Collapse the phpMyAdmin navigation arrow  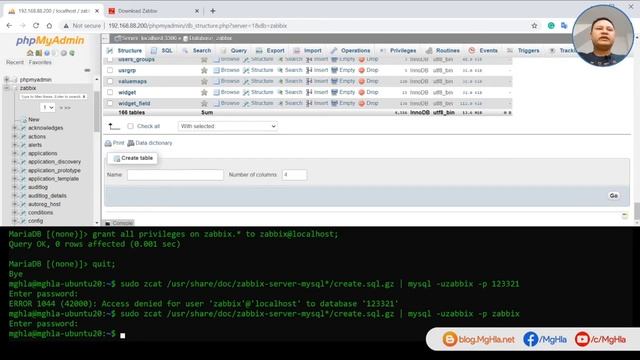[x=105, y=38]
